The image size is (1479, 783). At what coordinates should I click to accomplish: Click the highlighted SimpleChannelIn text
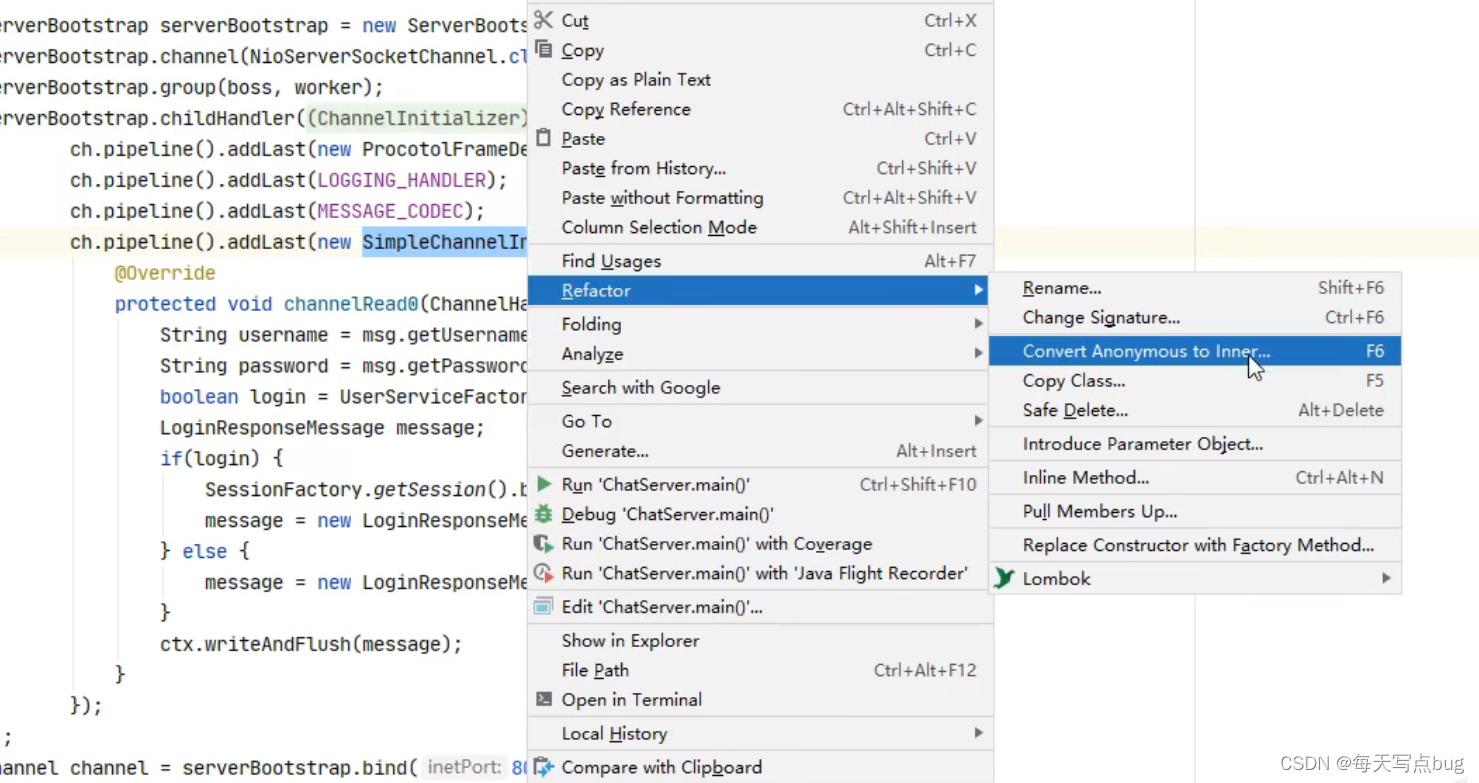[444, 242]
